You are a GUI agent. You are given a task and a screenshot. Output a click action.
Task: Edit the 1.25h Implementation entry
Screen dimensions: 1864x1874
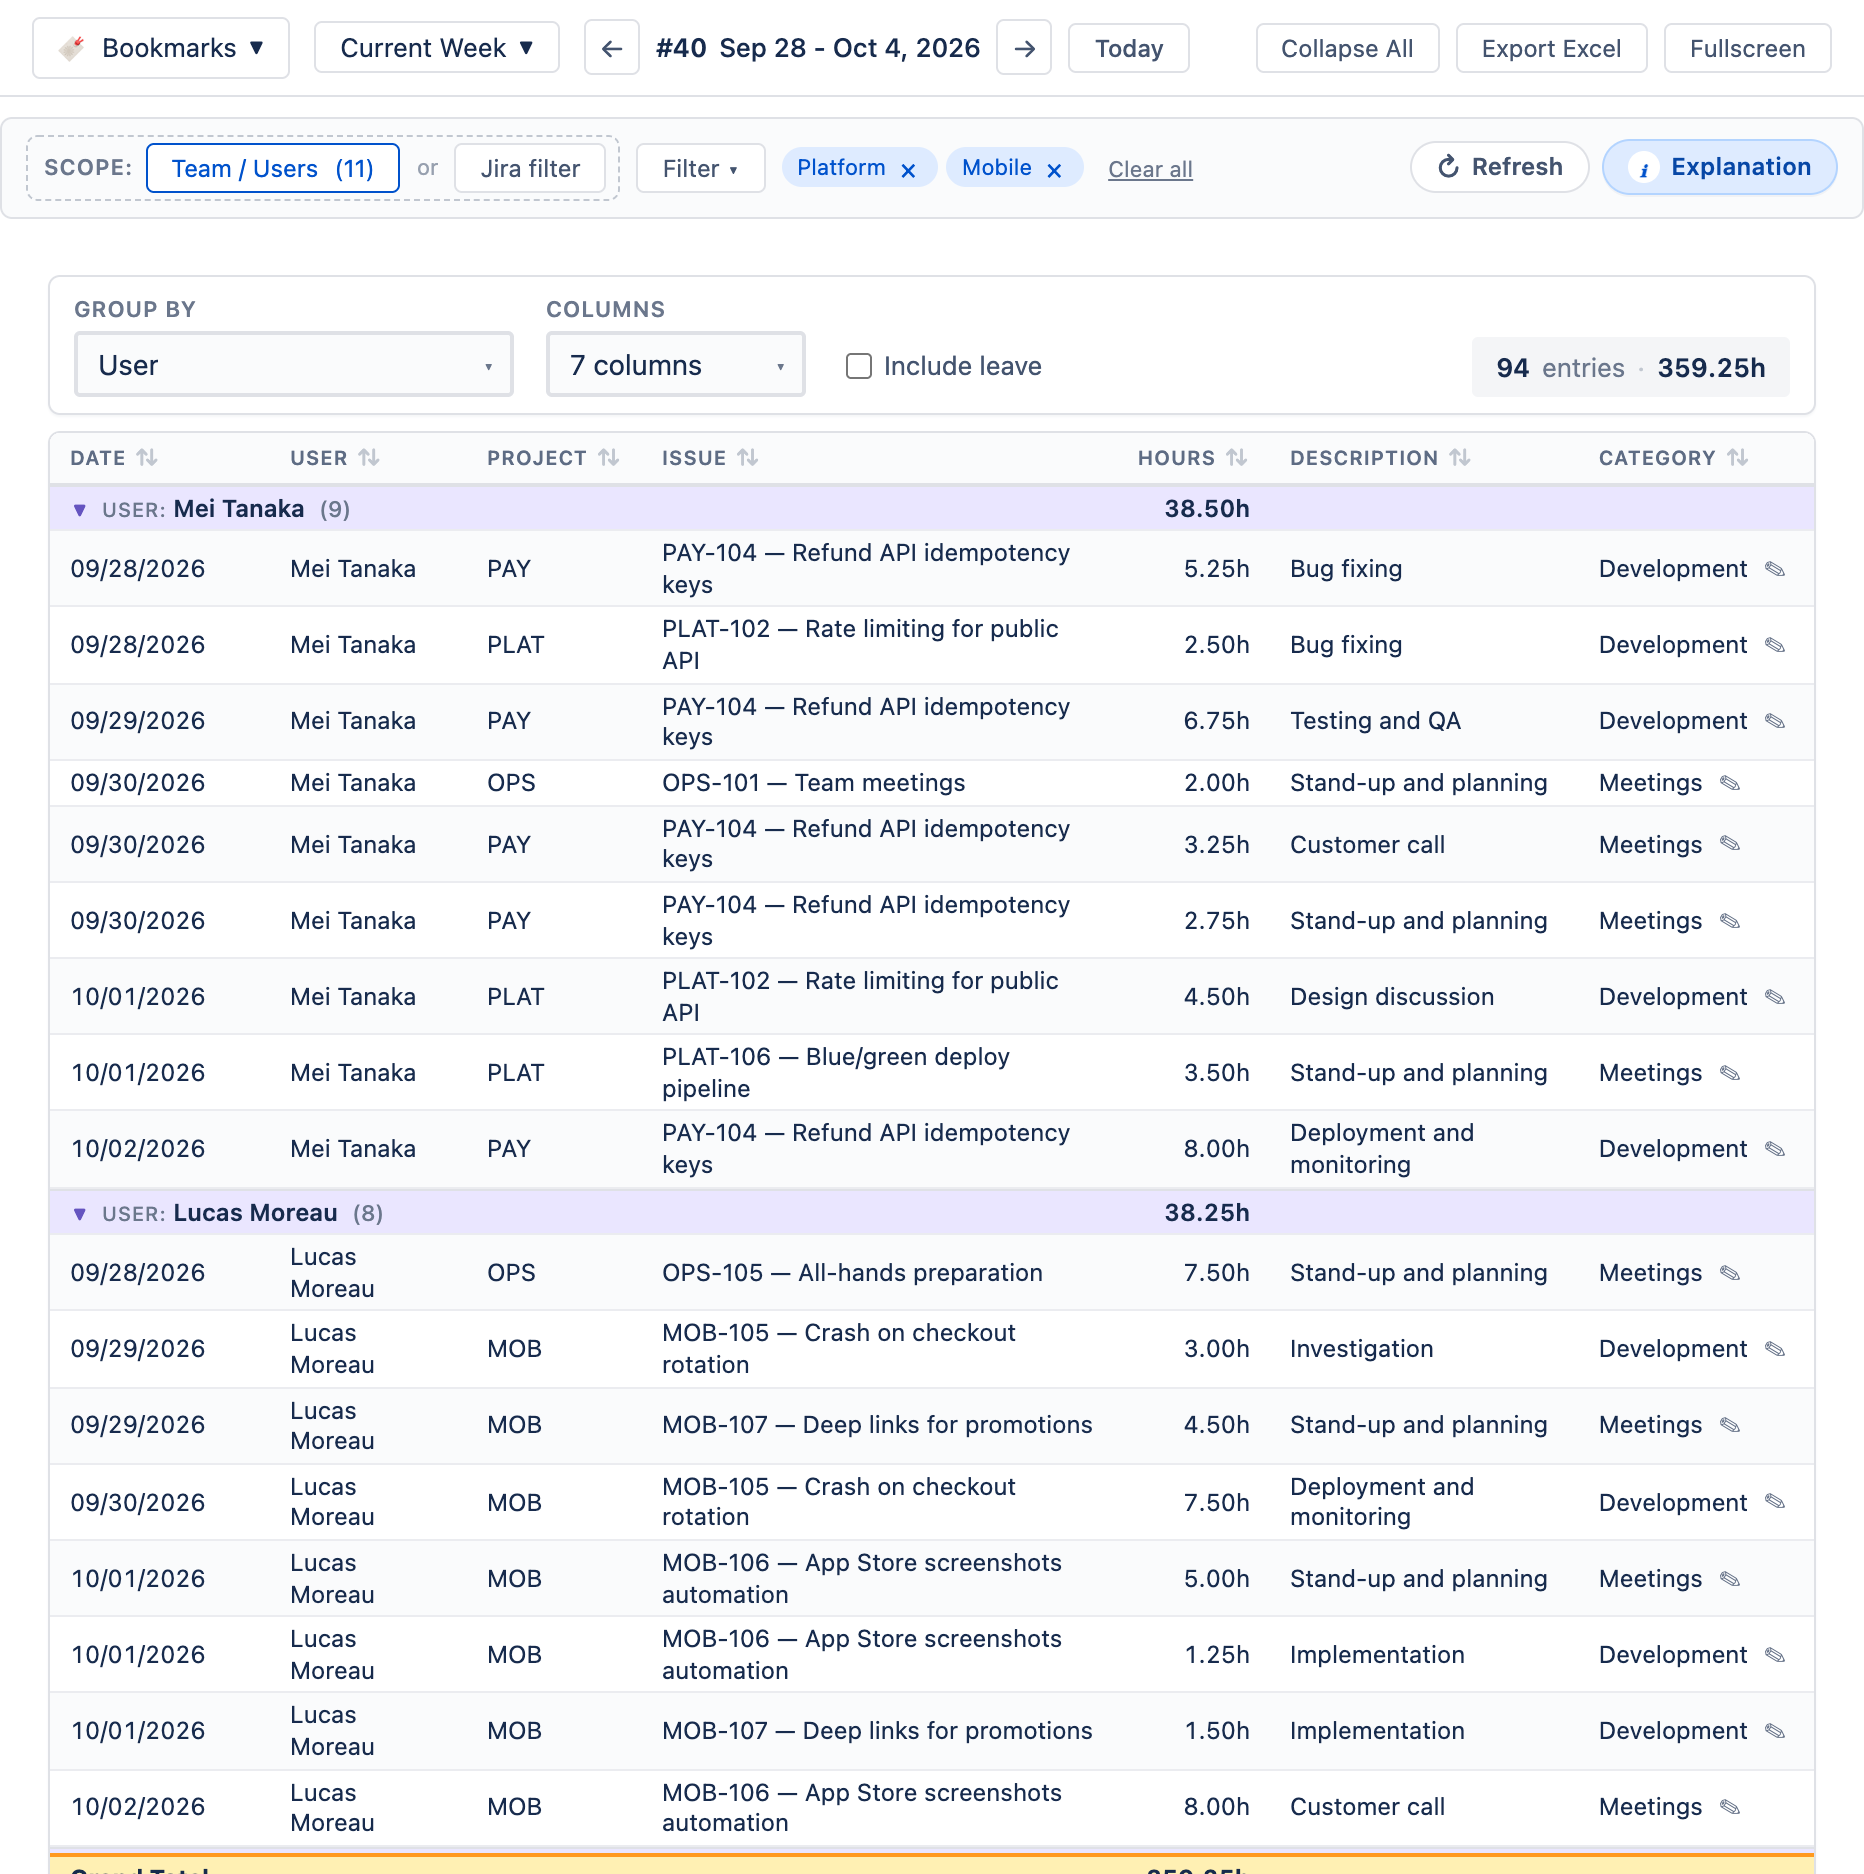pyautogui.click(x=1775, y=1655)
